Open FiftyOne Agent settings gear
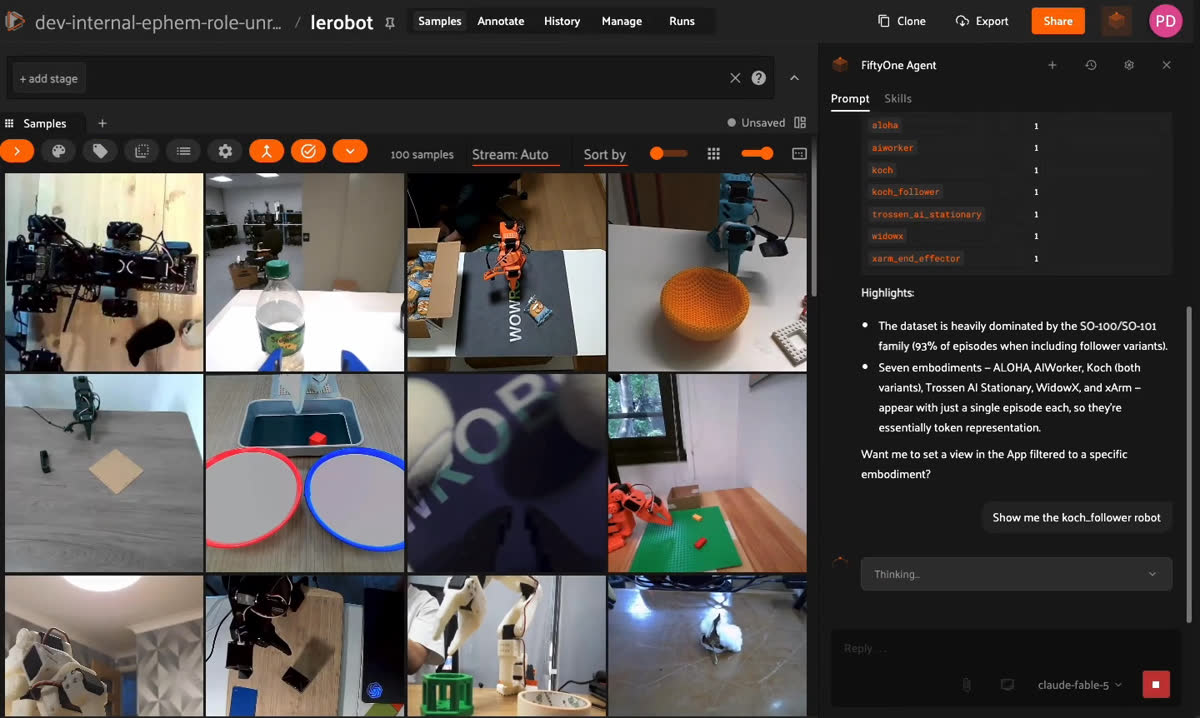This screenshot has height=718, width=1200. (x=1129, y=65)
